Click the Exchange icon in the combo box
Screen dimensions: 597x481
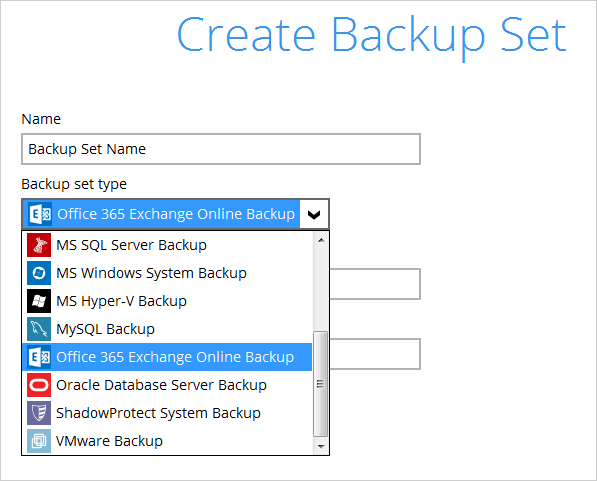tap(40, 214)
